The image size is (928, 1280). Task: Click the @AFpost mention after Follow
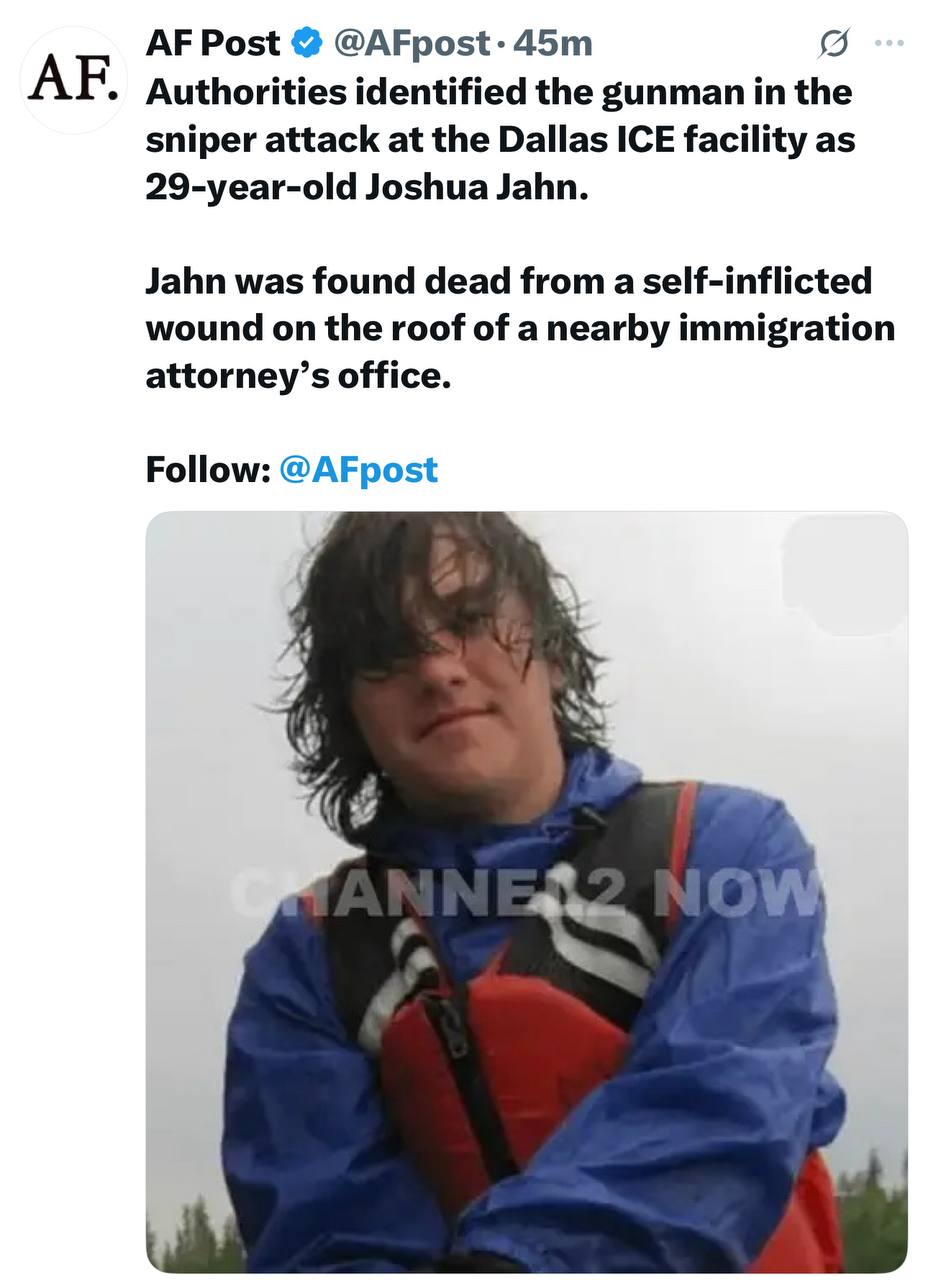click(359, 469)
